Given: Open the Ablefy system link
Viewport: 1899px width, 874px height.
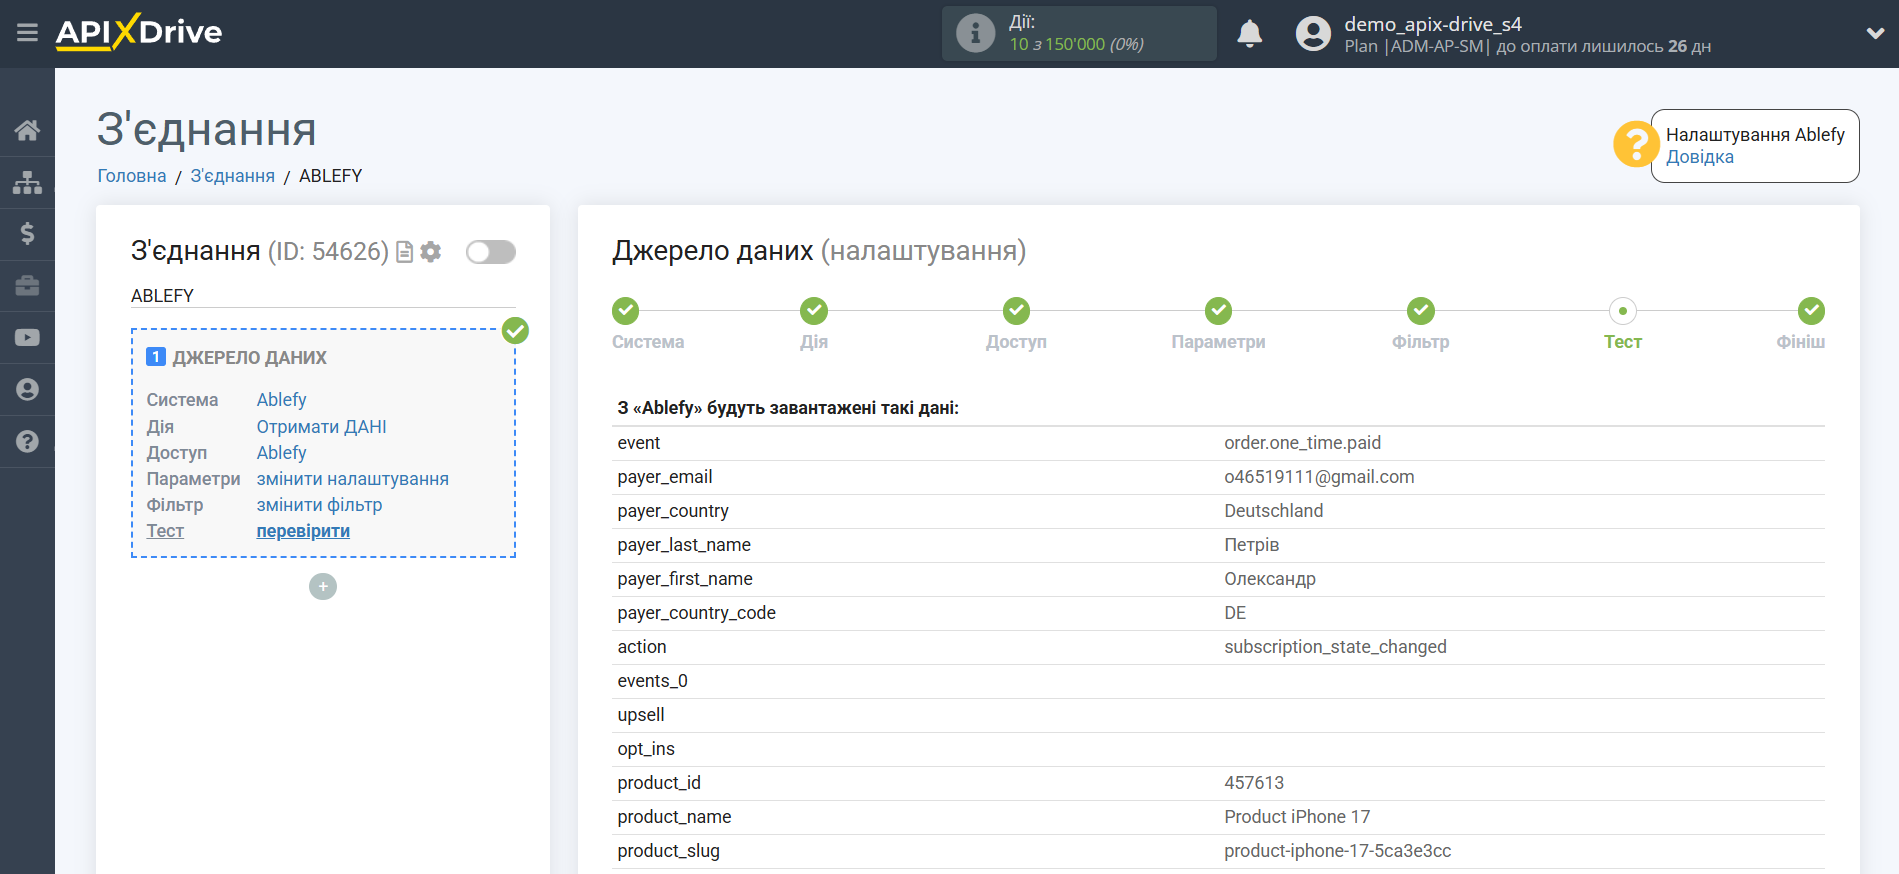Looking at the screenshot, I should [x=281, y=400].
